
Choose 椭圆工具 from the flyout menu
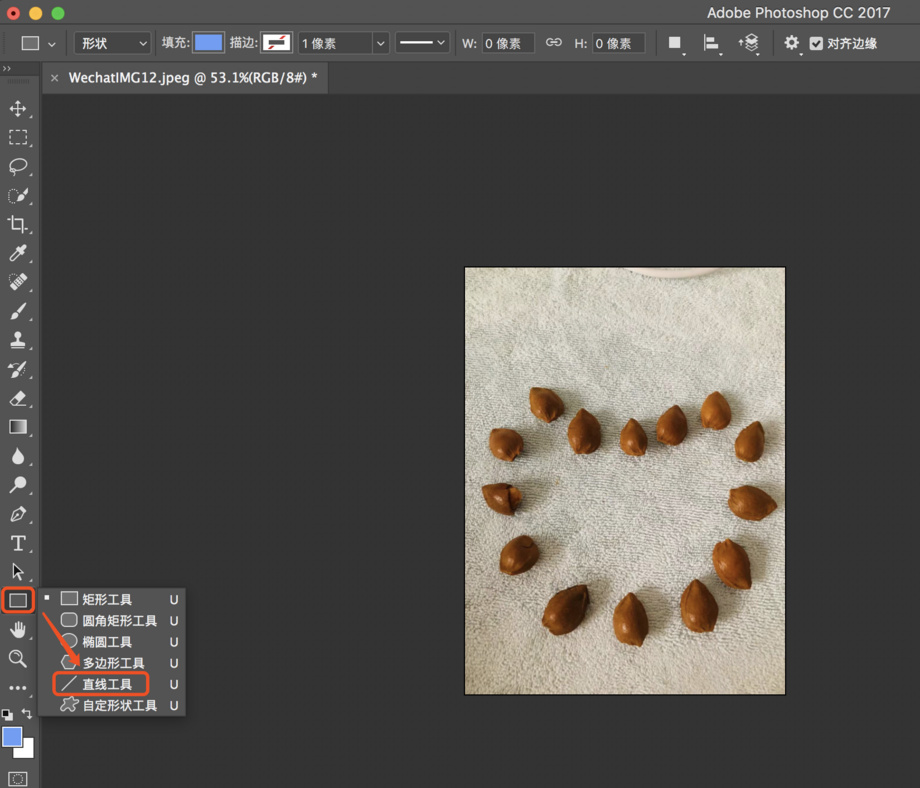click(107, 642)
